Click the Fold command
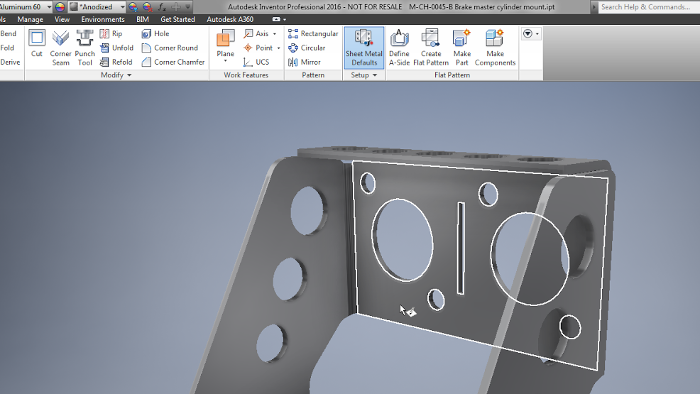 coord(7,48)
